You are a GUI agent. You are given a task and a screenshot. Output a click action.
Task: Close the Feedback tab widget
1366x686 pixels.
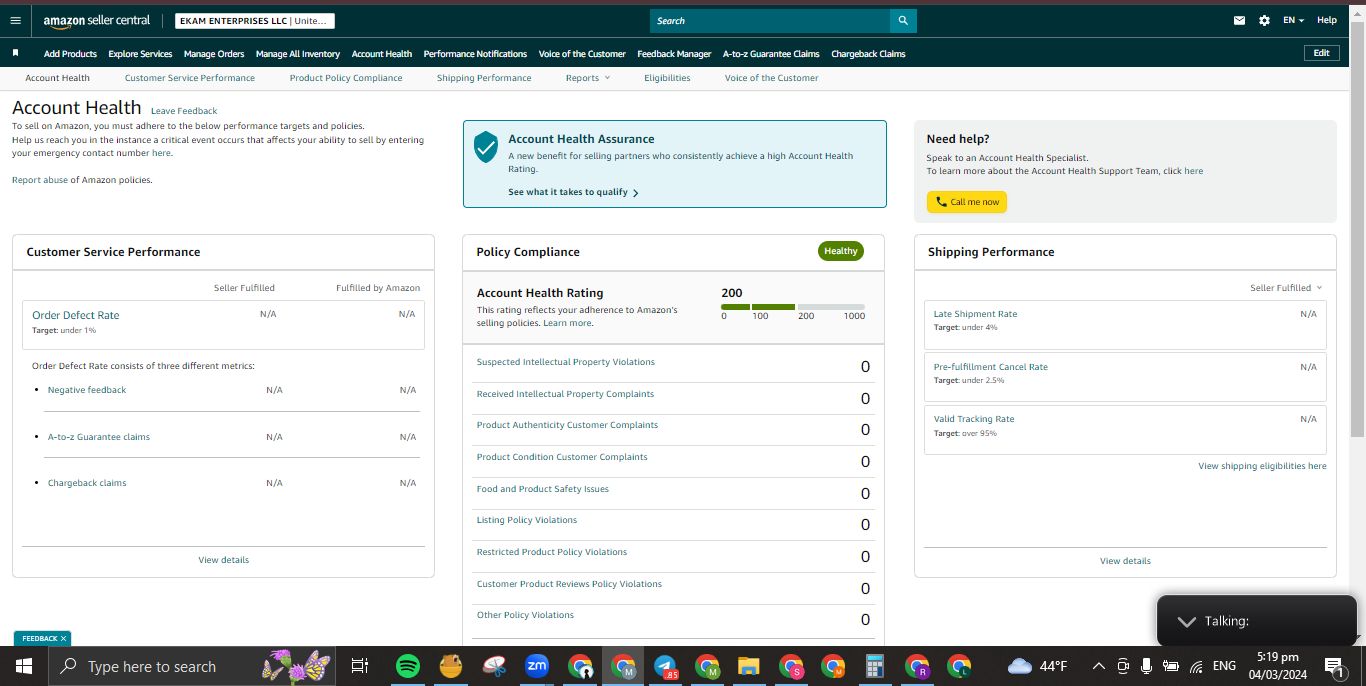63,638
